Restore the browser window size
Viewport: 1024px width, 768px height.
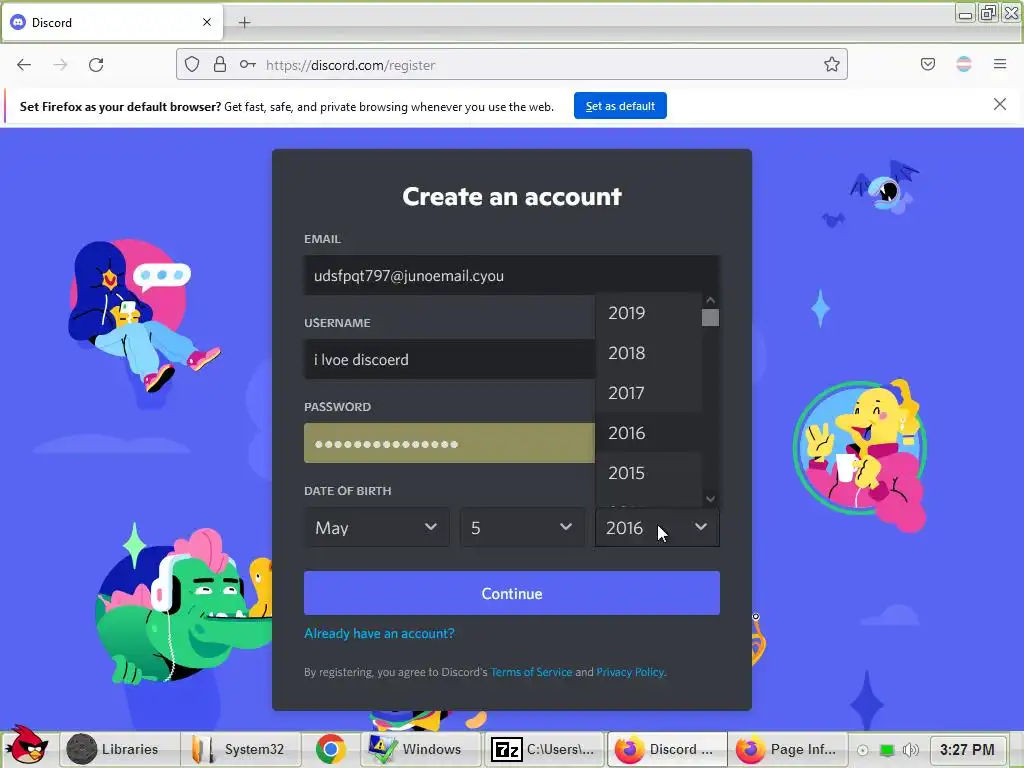click(987, 12)
